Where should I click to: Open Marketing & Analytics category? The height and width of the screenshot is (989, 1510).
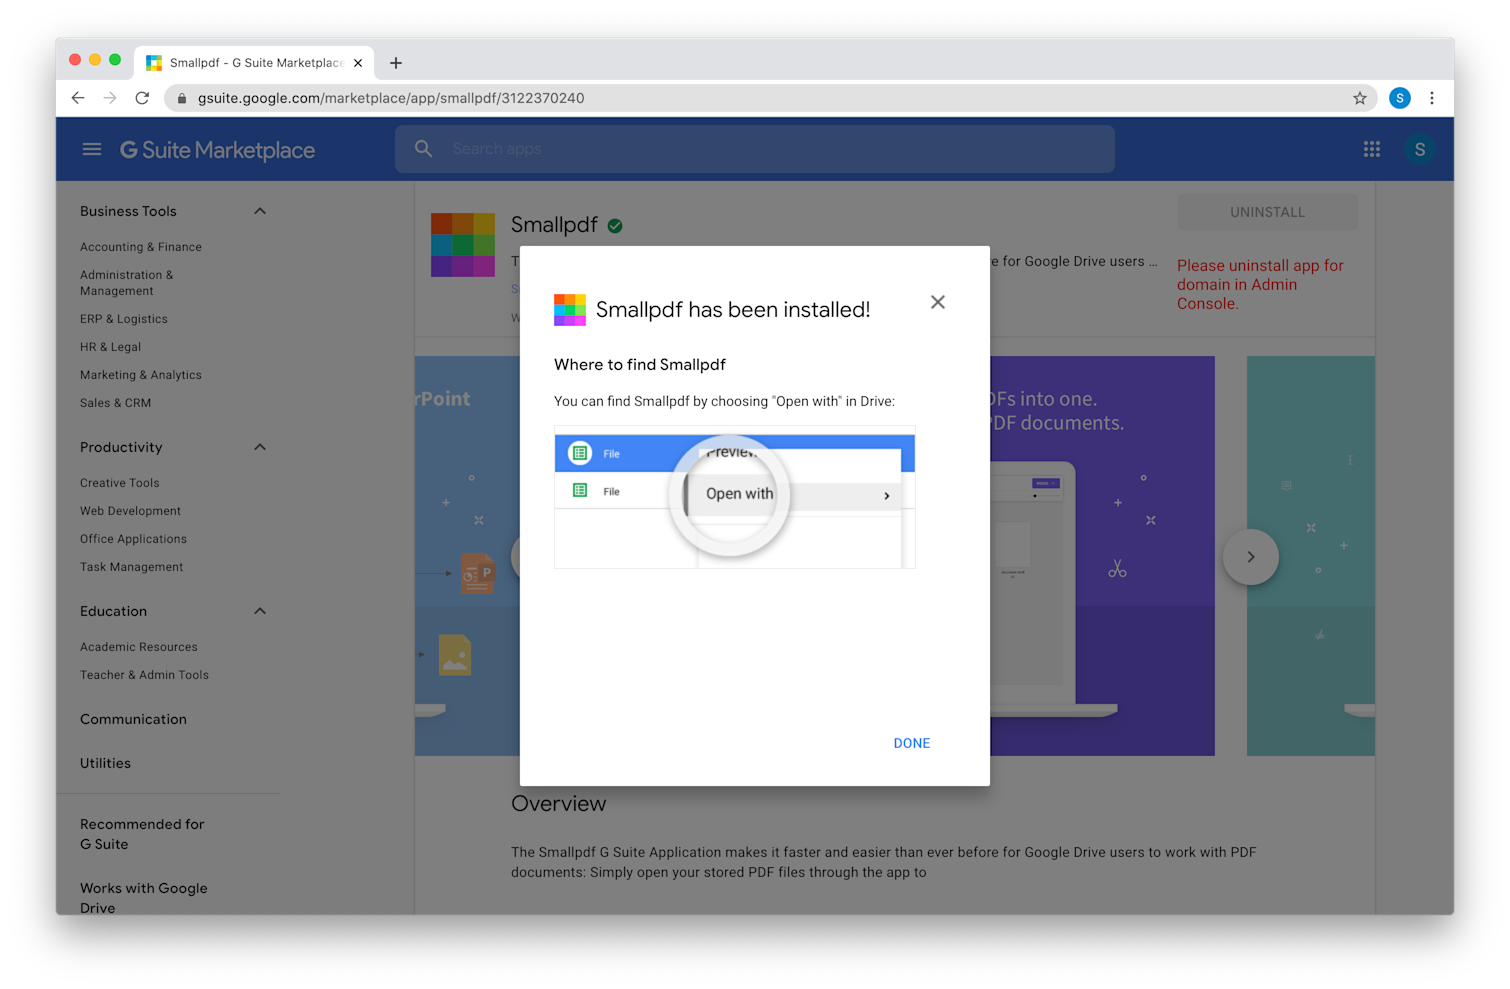141,375
